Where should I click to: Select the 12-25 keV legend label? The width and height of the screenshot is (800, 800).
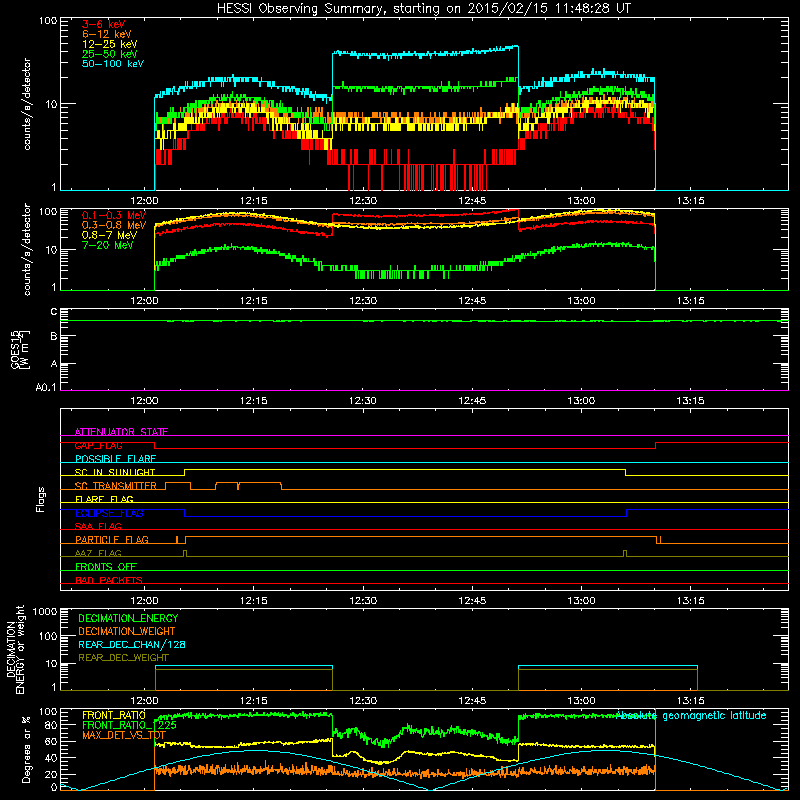tap(110, 44)
